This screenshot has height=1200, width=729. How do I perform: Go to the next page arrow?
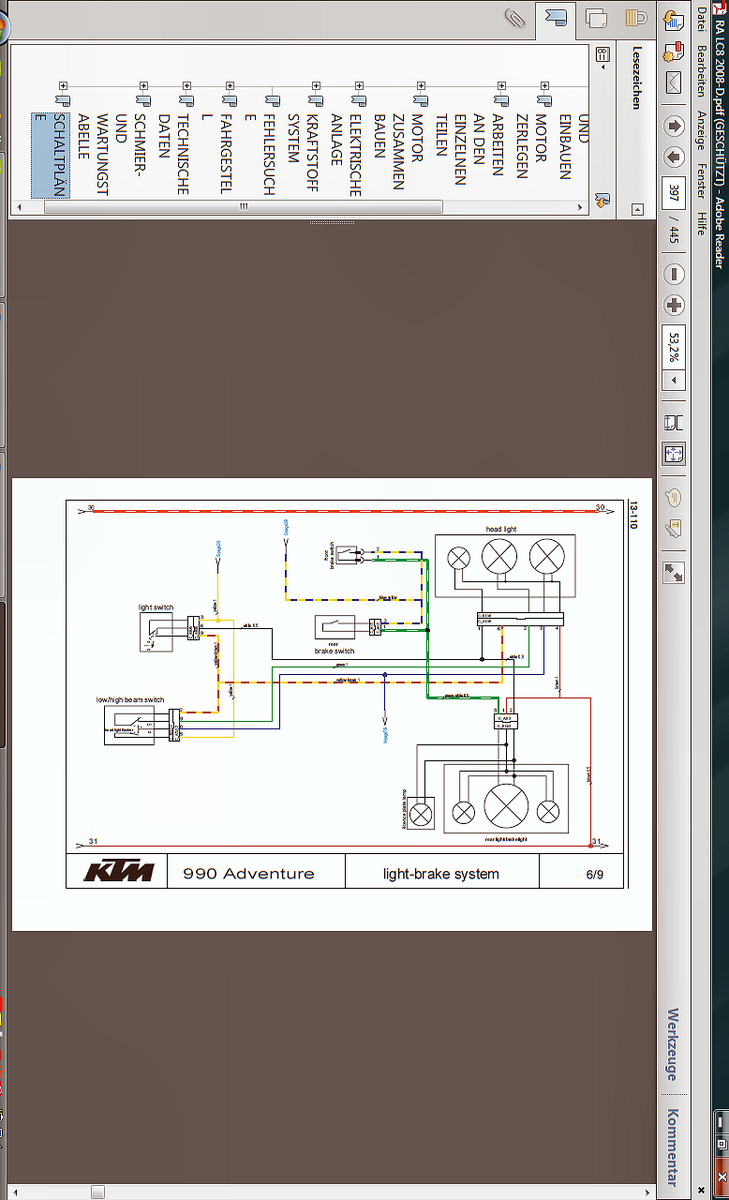pos(674,158)
